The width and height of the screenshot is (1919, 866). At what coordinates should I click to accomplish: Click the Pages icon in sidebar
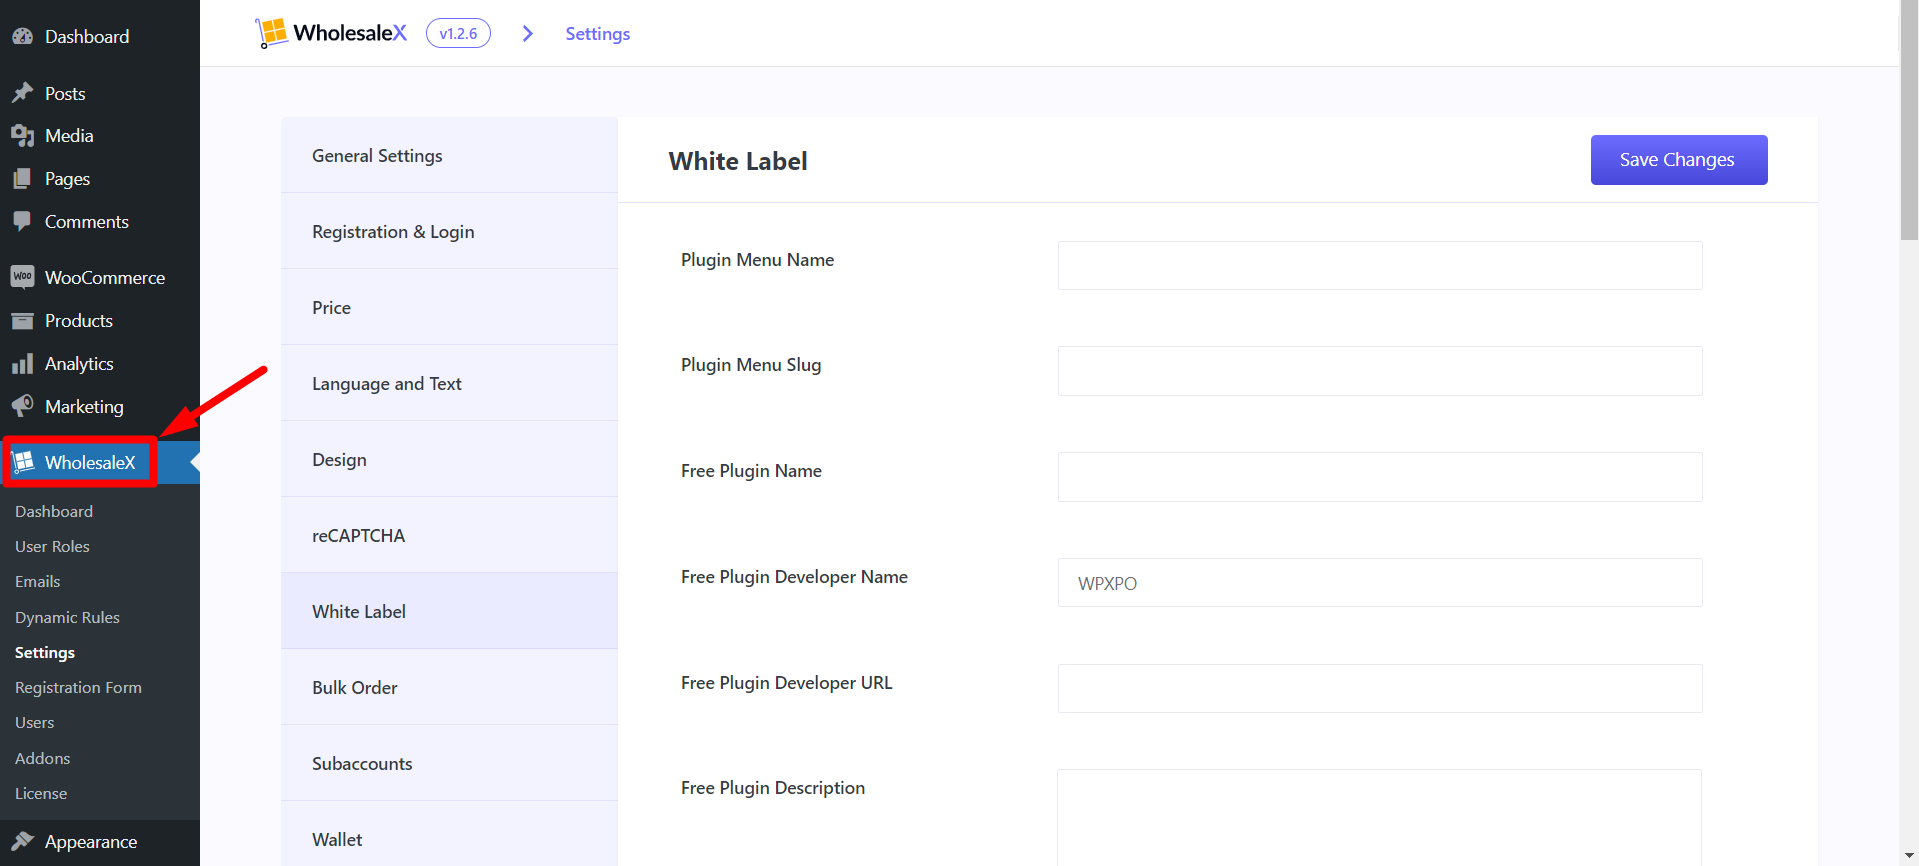(x=23, y=179)
